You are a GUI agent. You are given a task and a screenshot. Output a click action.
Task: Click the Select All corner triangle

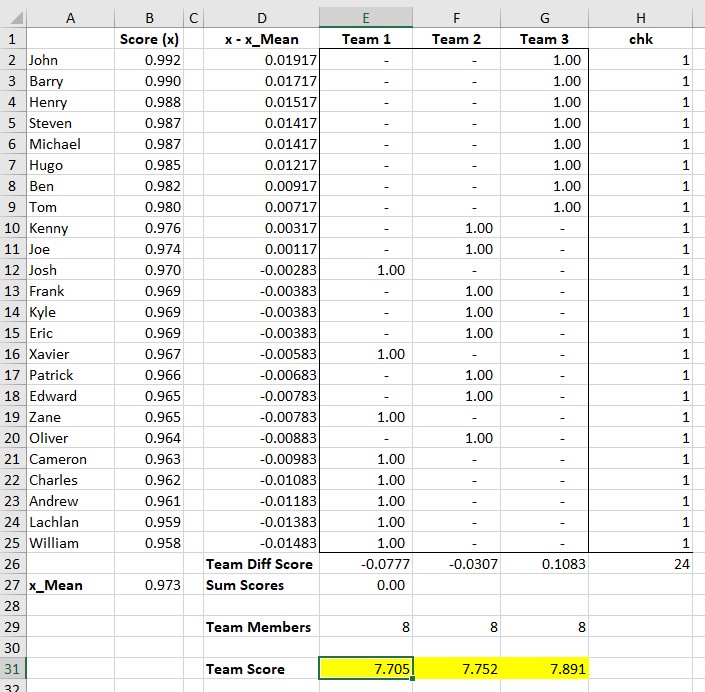[13, 17]
